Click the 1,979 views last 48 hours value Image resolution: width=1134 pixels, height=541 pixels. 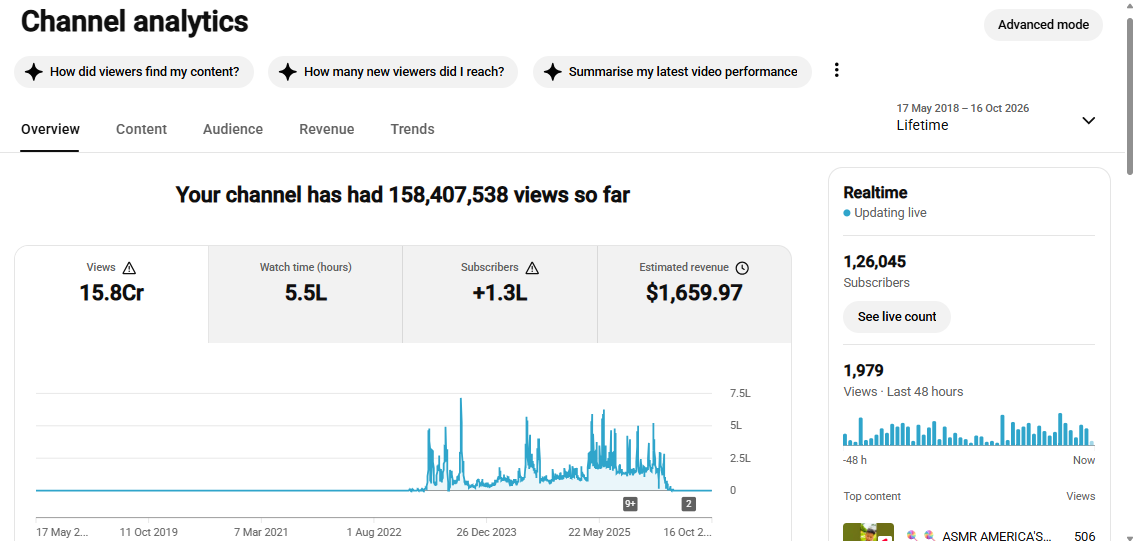pos(864,370)
